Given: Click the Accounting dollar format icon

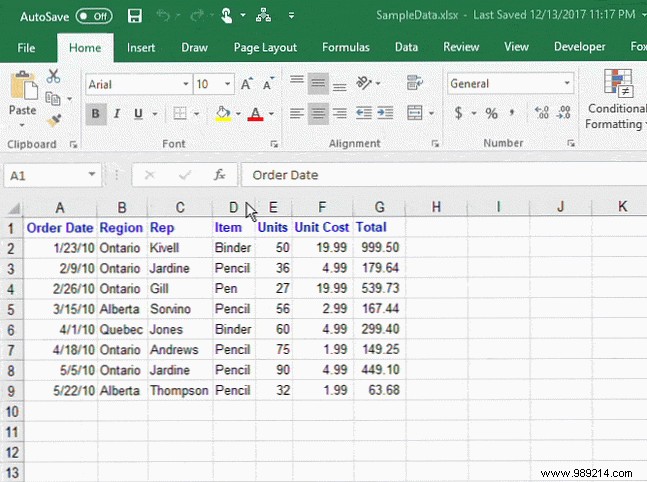Looking at the screenshot, I should click(458, 113).
